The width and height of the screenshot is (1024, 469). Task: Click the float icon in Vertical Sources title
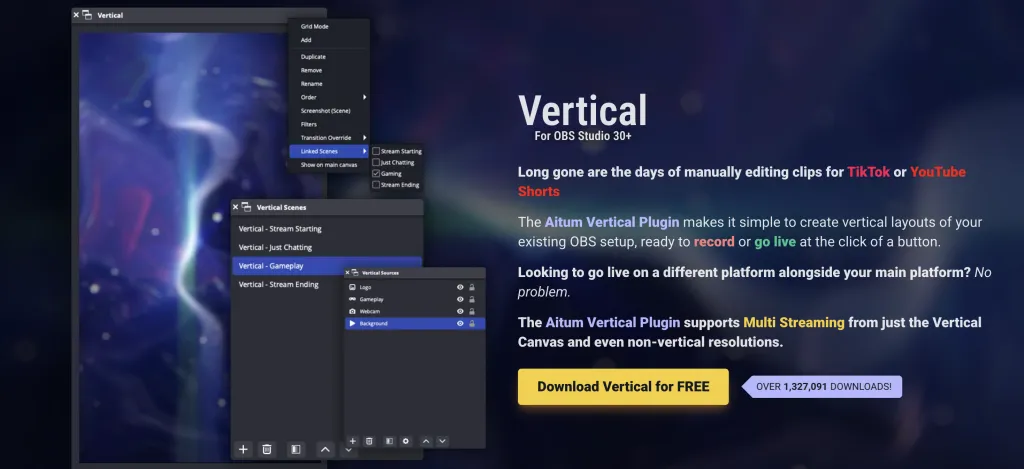click(x=355, y=272)
